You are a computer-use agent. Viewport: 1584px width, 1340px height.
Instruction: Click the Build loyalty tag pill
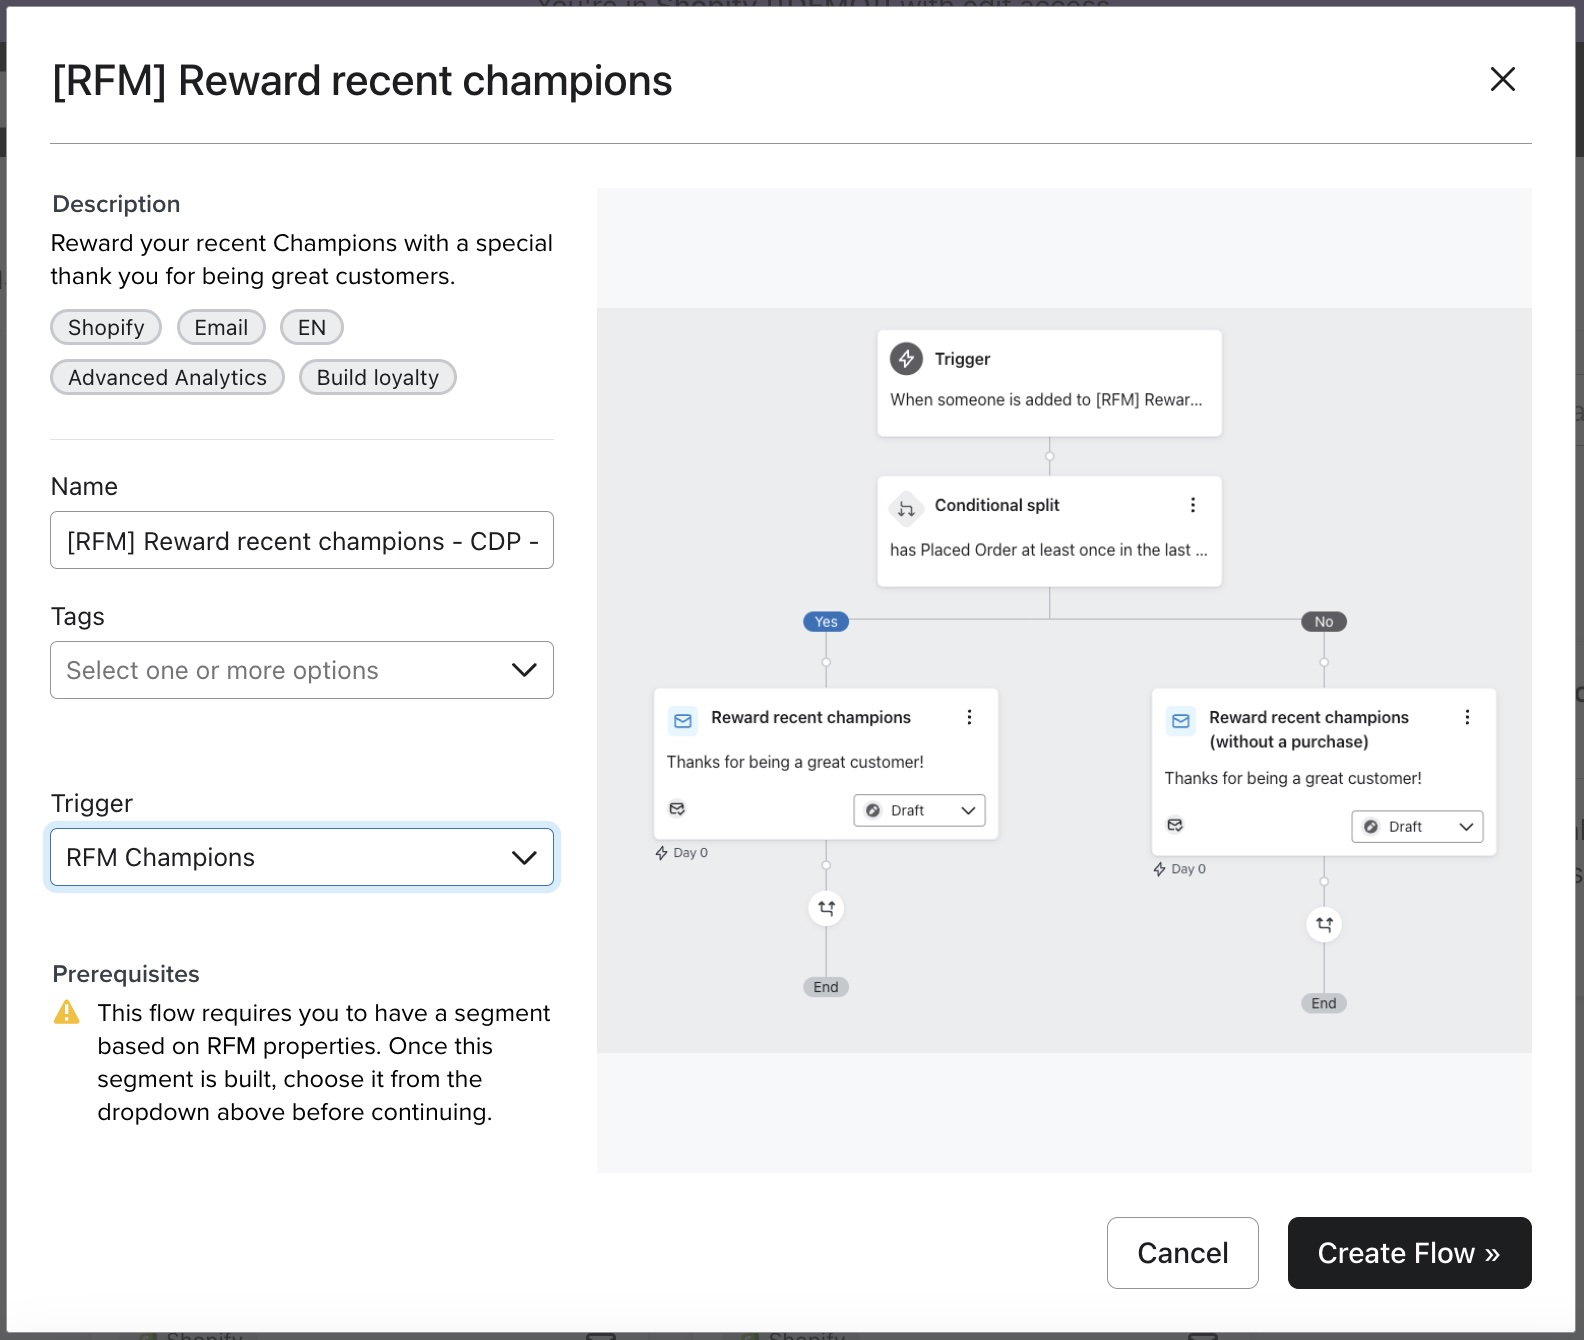point(377,377)
